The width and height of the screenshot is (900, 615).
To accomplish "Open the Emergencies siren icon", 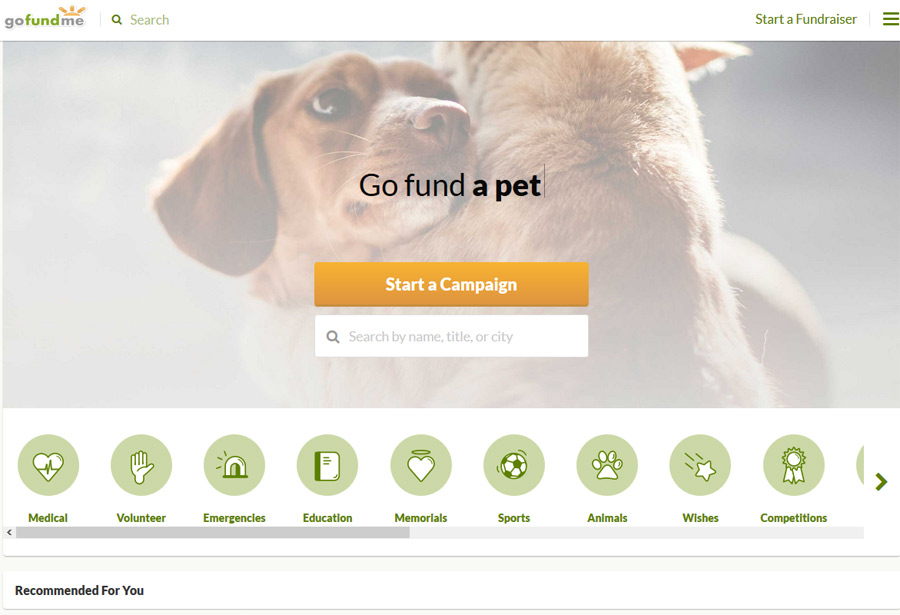I will coord(234,465).
